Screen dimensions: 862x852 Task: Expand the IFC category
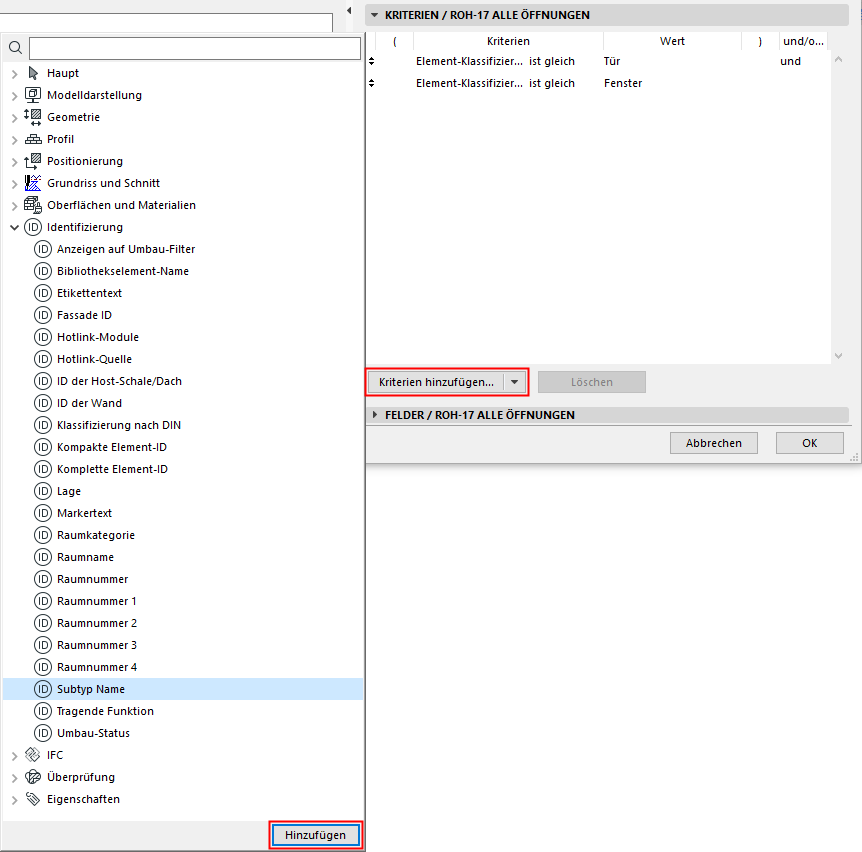15,756
